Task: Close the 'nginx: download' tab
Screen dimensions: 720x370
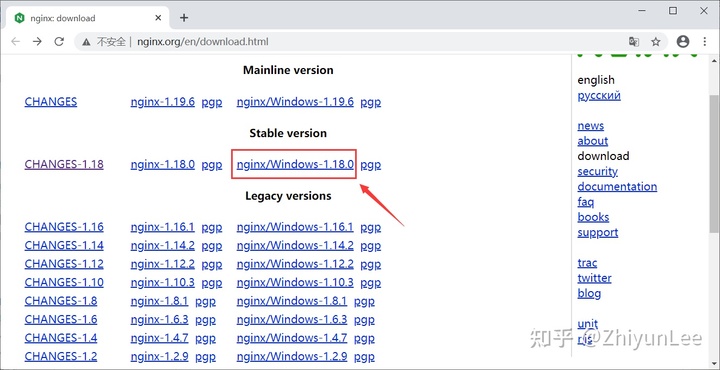Action: (158, 18)
